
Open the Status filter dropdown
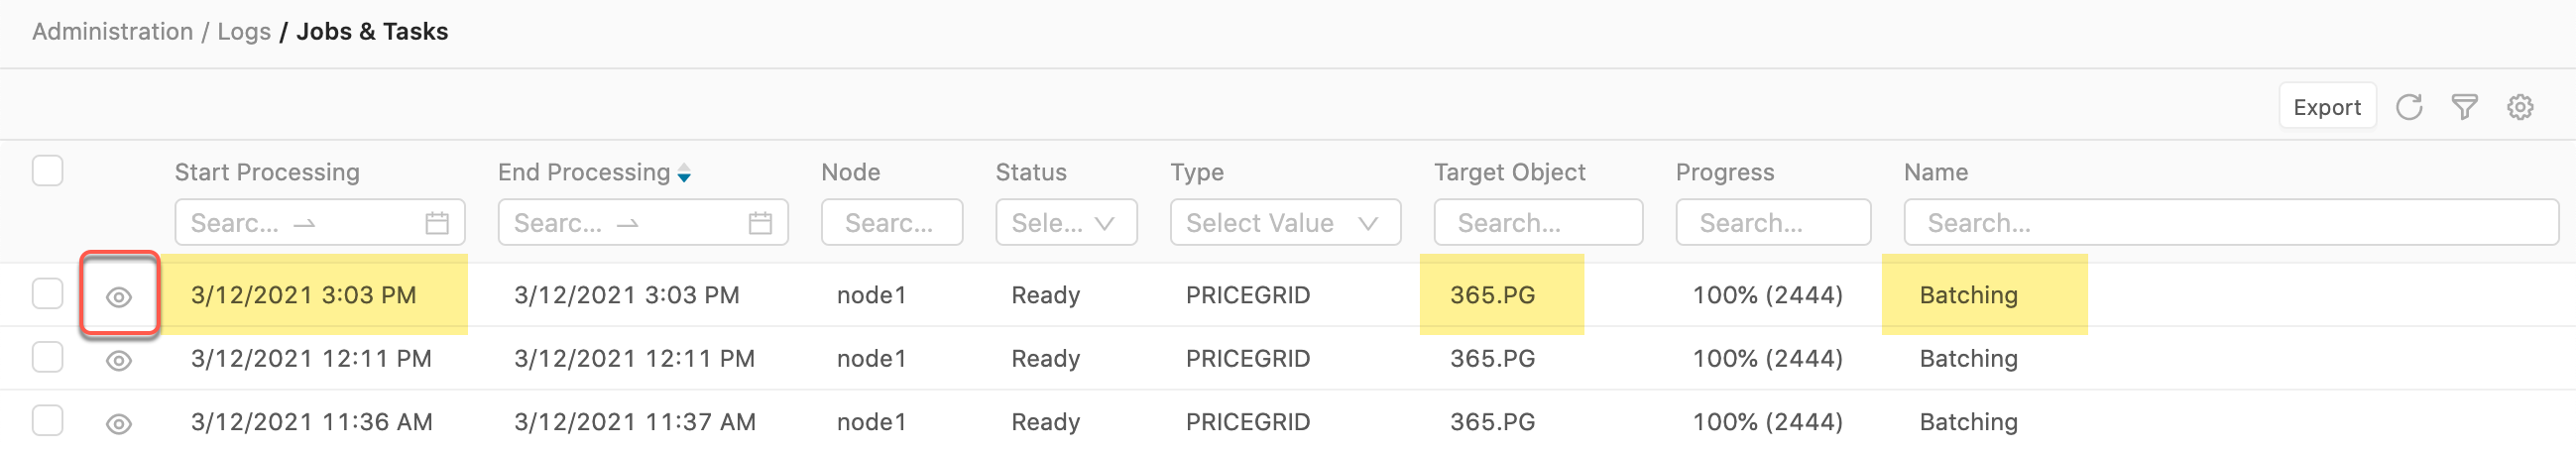tap(1066, 223)
